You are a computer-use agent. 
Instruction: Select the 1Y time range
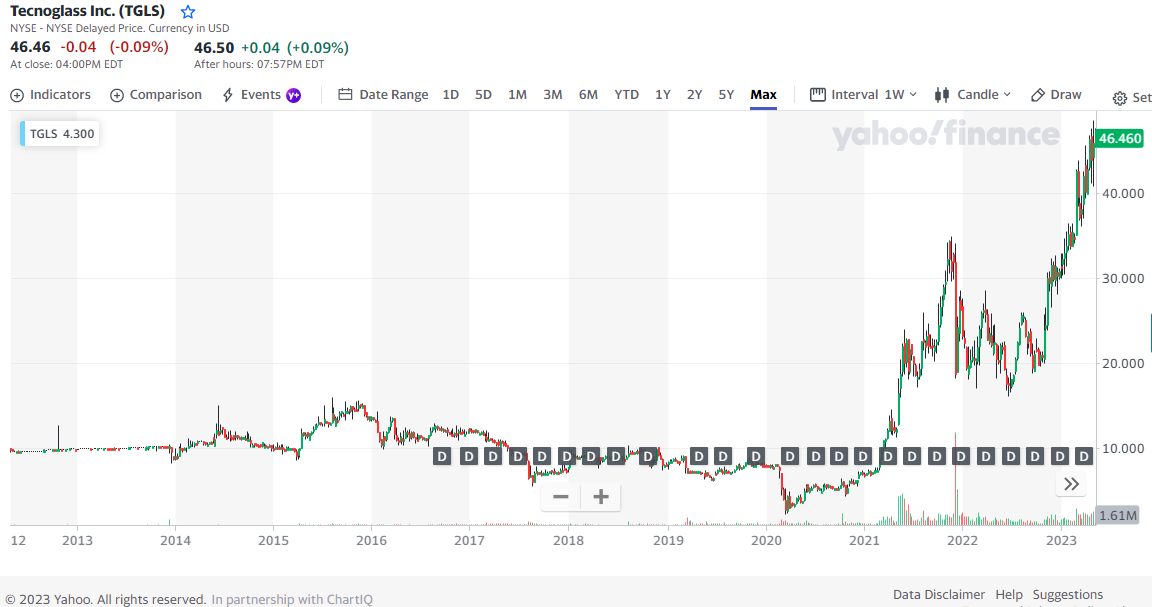tap(663, 95)
